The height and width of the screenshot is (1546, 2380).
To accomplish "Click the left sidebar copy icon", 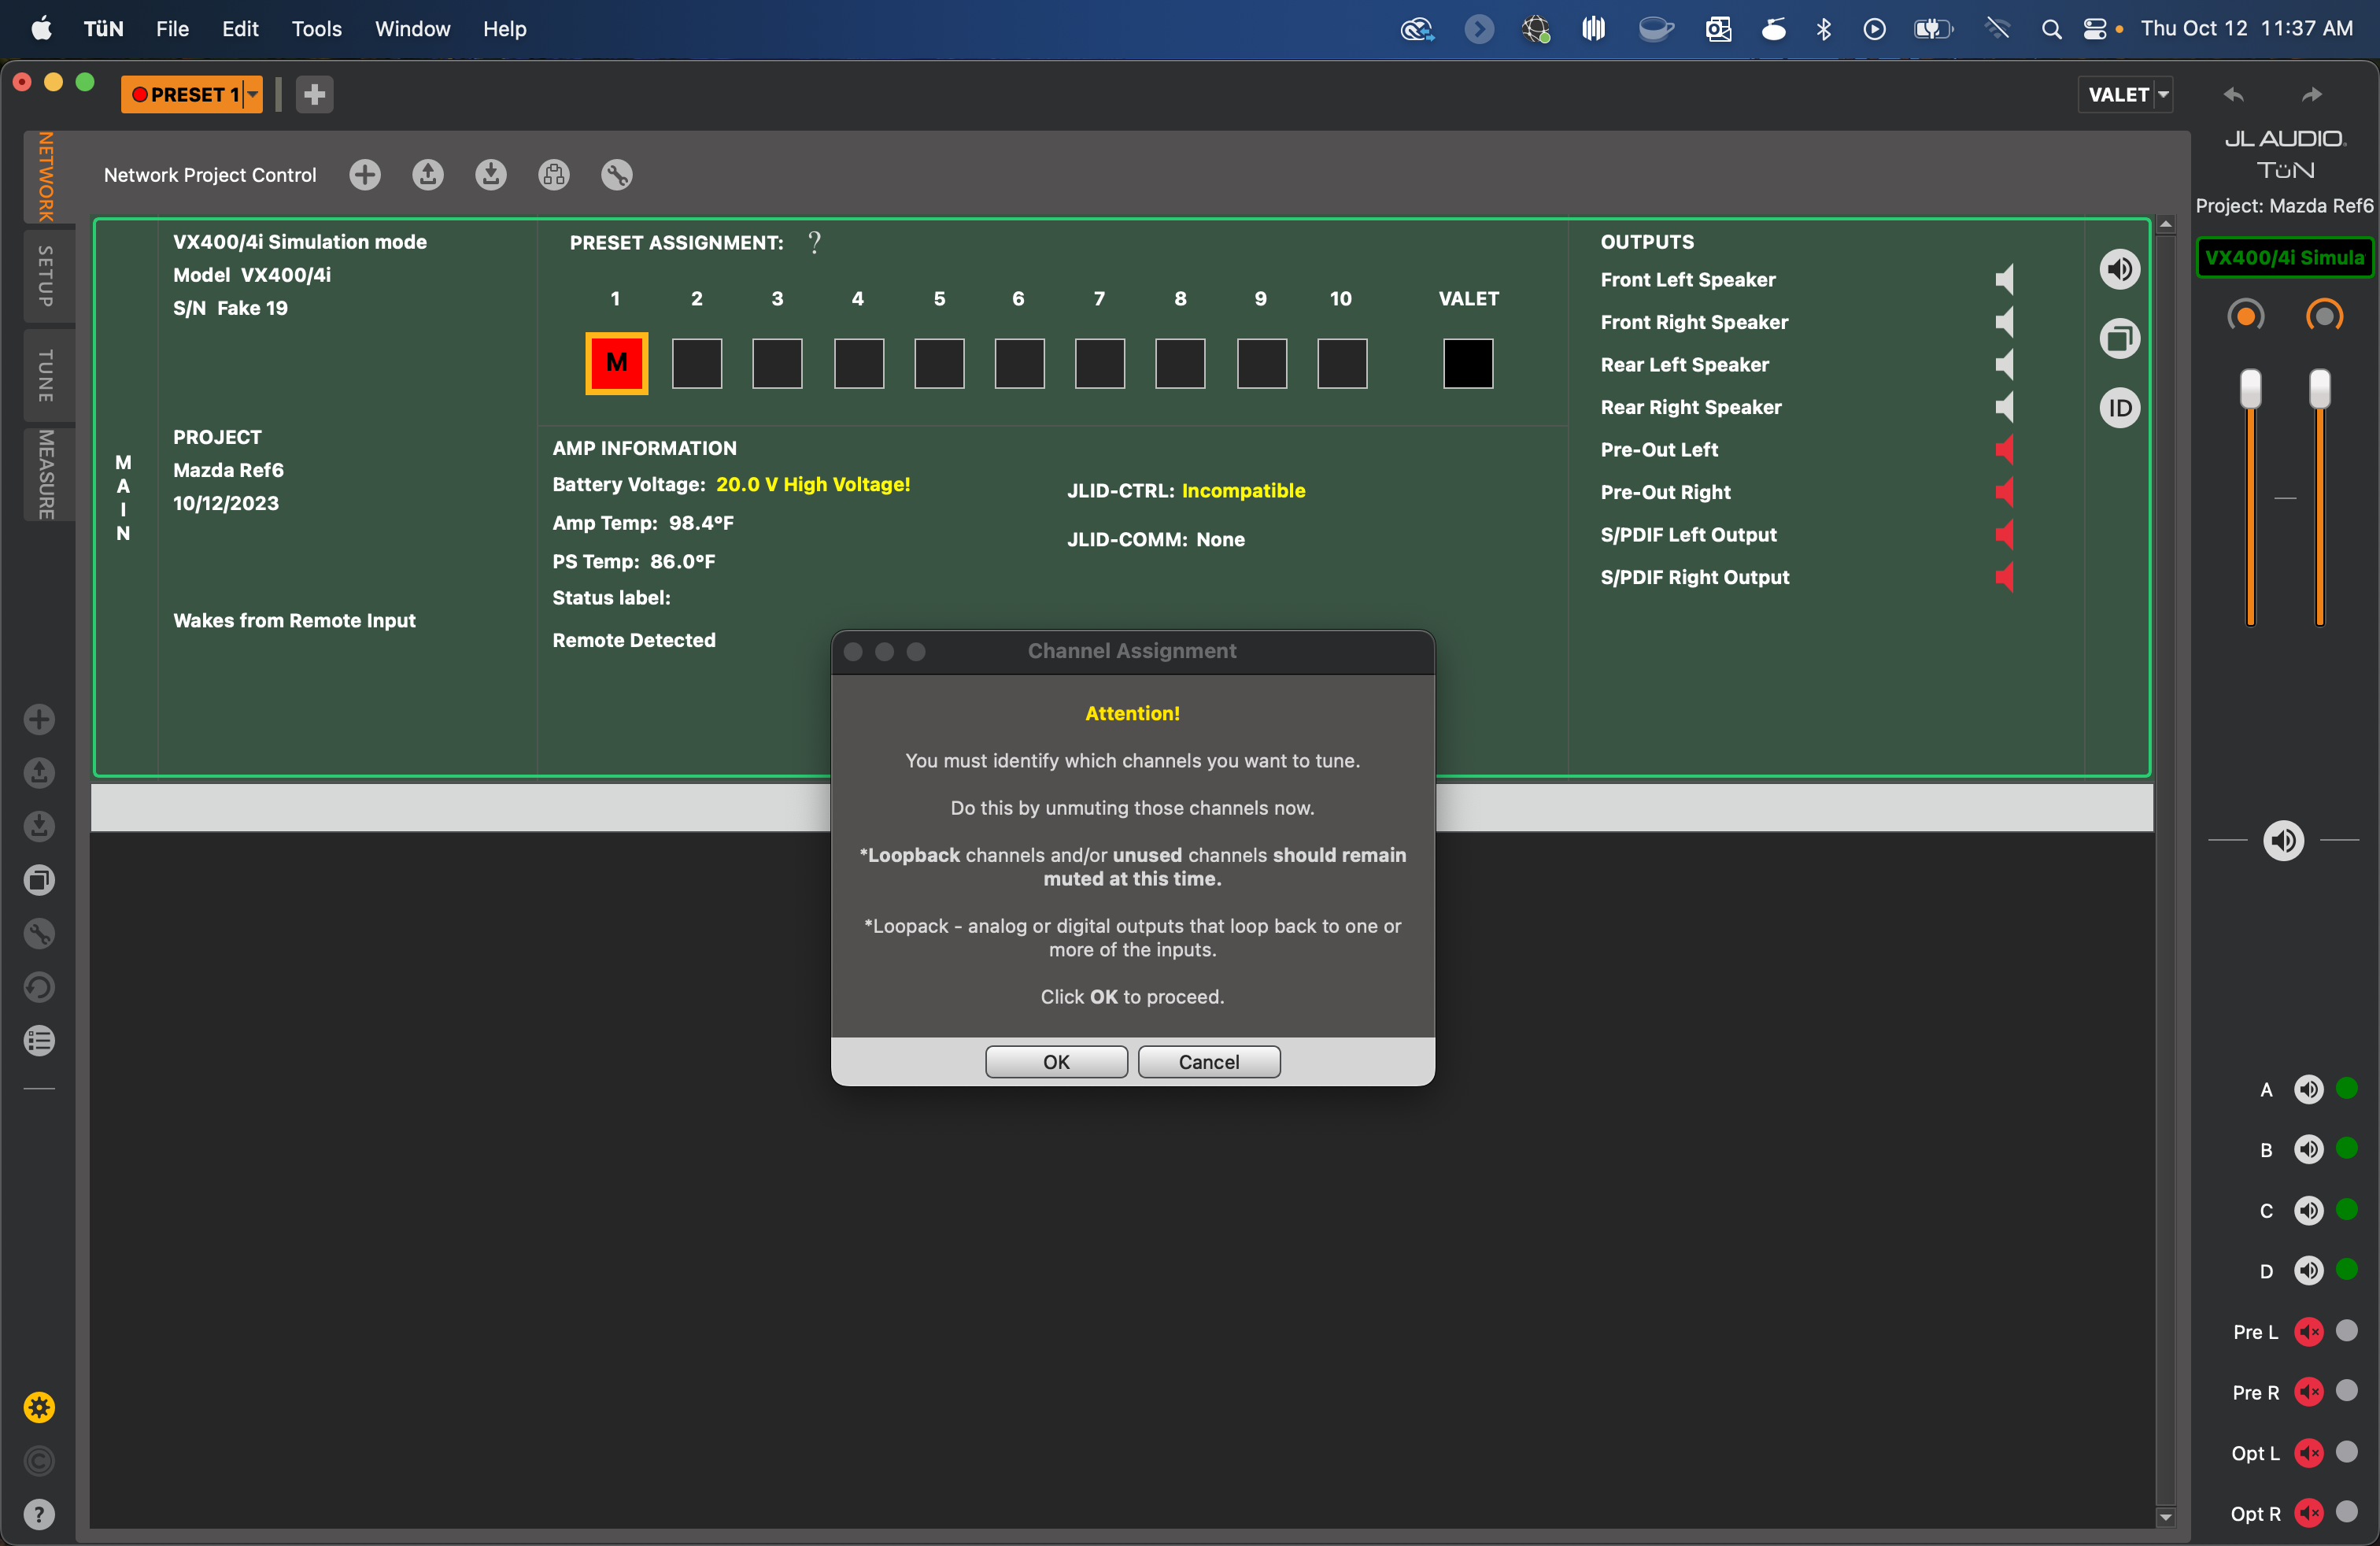I will [39, 880].
